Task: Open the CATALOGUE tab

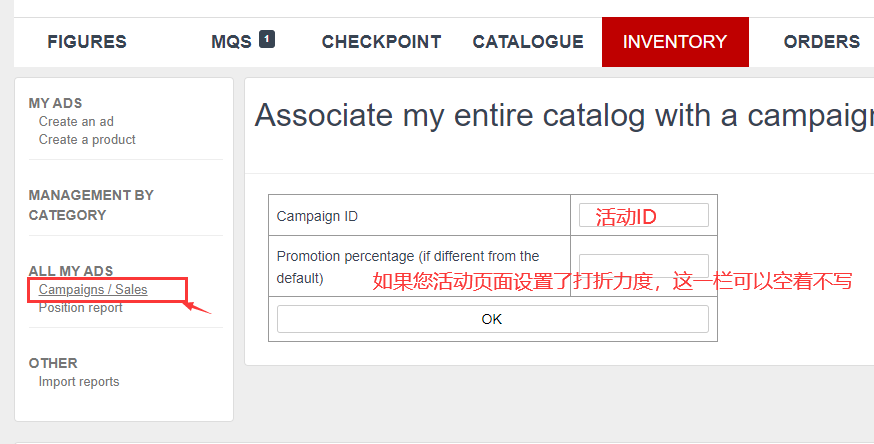Action: (x=528, y=42)
